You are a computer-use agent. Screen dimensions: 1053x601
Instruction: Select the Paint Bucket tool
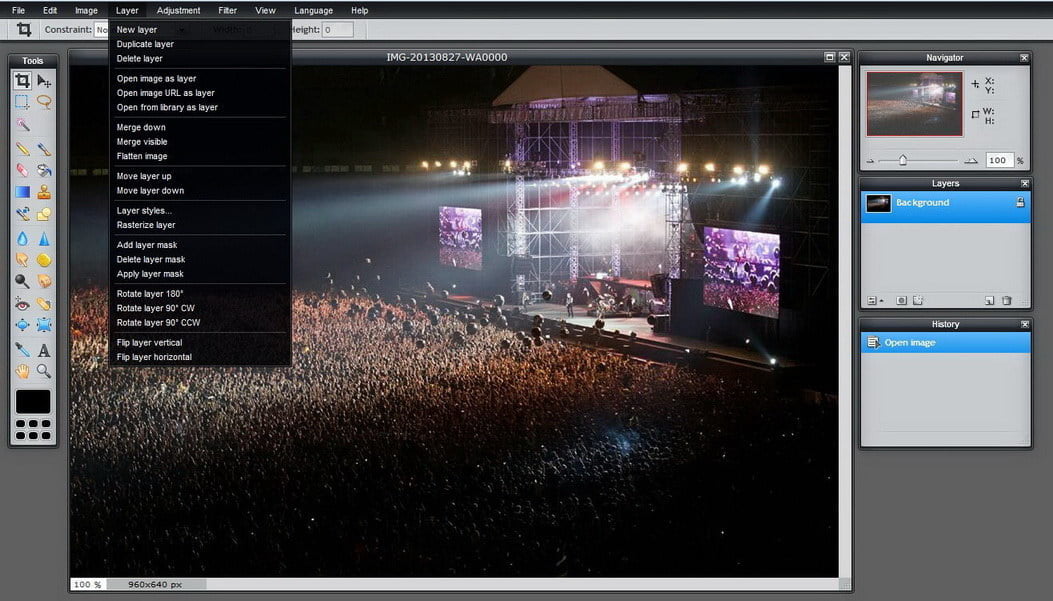click(44, 170)
